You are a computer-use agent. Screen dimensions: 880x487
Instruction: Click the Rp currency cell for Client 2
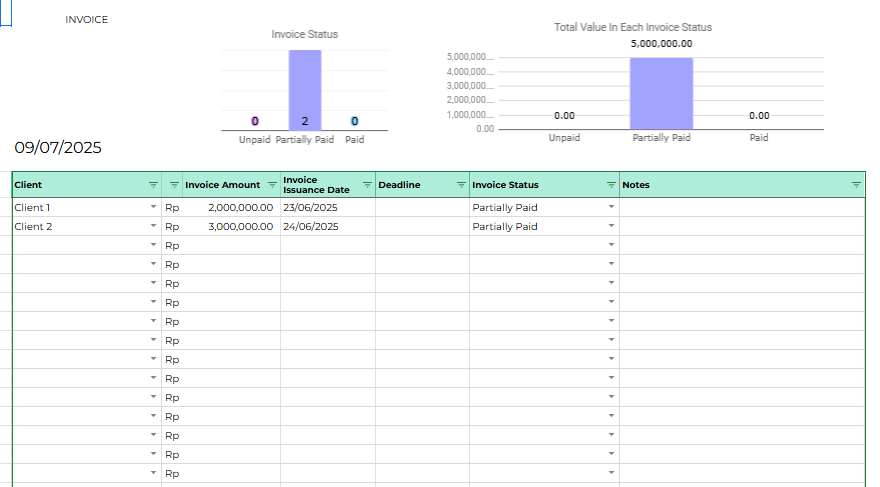tap(172, 227)
